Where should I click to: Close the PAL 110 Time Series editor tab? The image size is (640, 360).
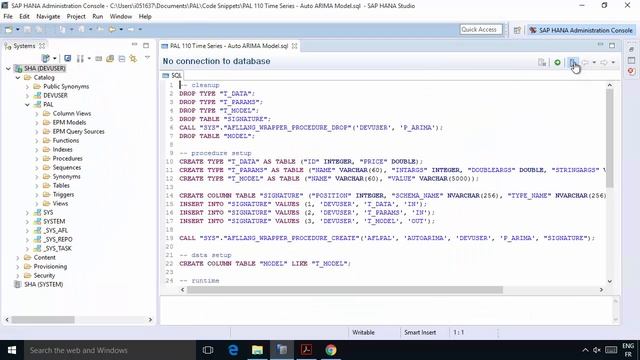tap(294, 46)
